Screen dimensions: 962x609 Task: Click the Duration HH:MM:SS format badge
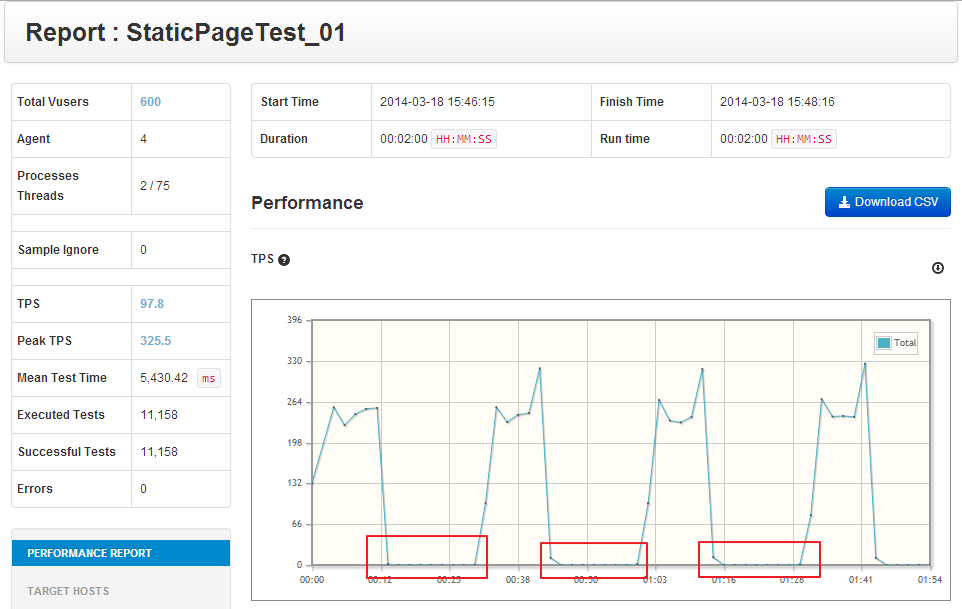(464, 139)
